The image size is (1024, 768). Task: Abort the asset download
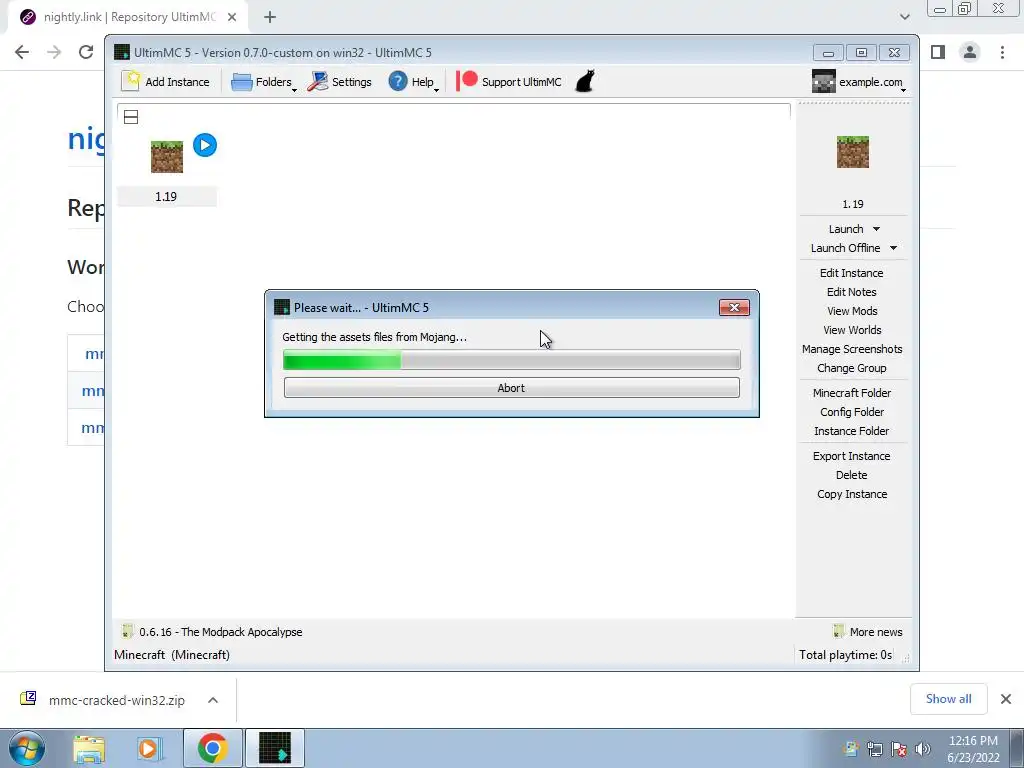pyautogui.click(x=511, y=388)
